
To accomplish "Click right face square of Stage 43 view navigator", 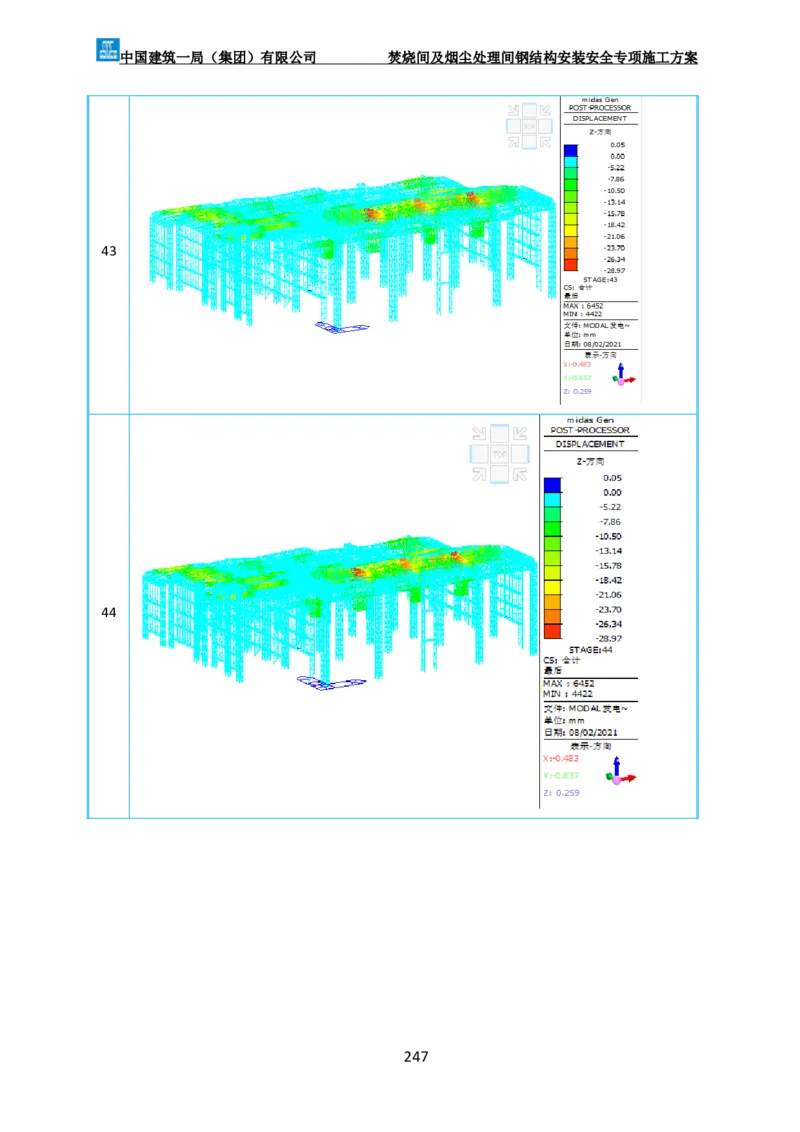I will tap(545, 127).
